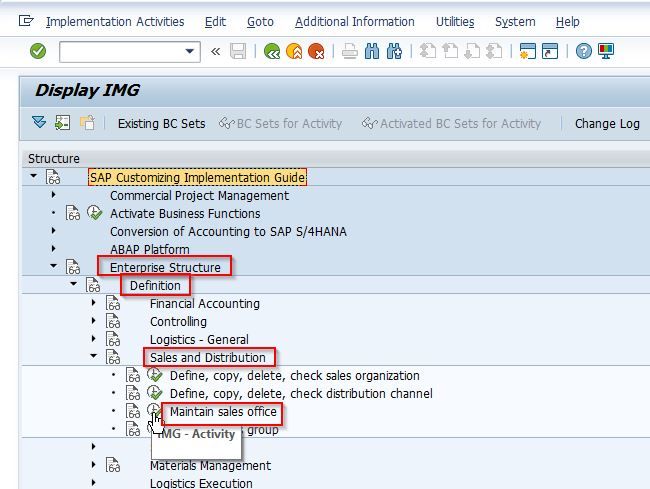Screen dimensions: 650x489
Task: Collapse the Enterprise Structure node
Action: pyautogui.click(x=53, y=266)
